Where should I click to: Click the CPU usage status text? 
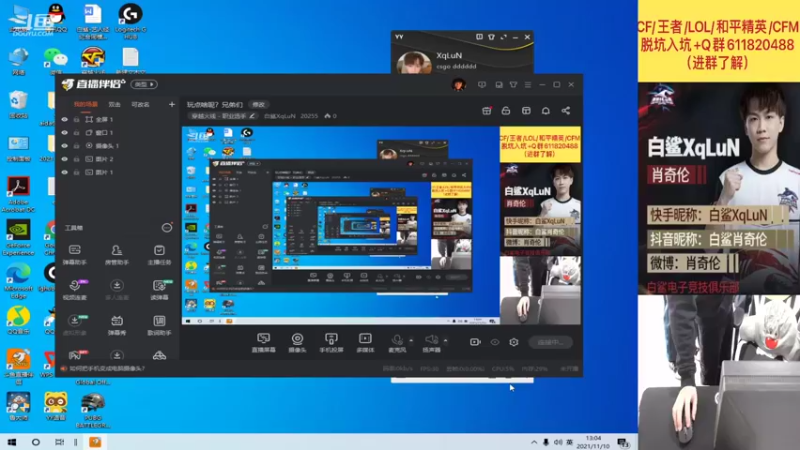pos(503,368)
